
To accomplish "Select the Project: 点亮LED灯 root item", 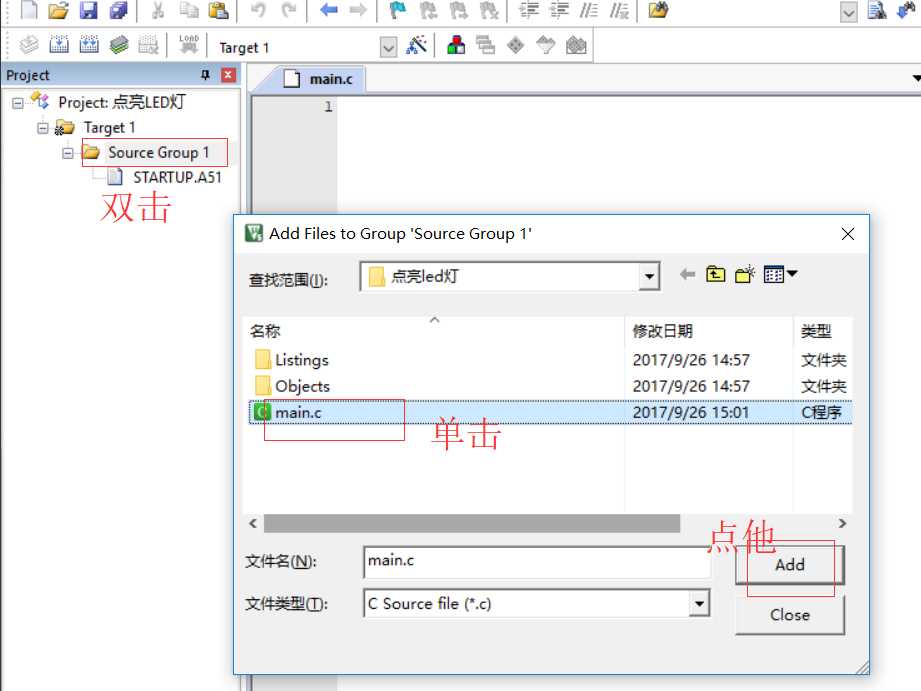I will tap(122, 102).
